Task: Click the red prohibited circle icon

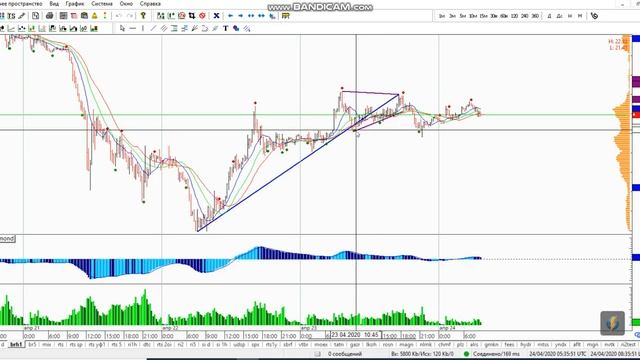Action: (x=202, y=16)
